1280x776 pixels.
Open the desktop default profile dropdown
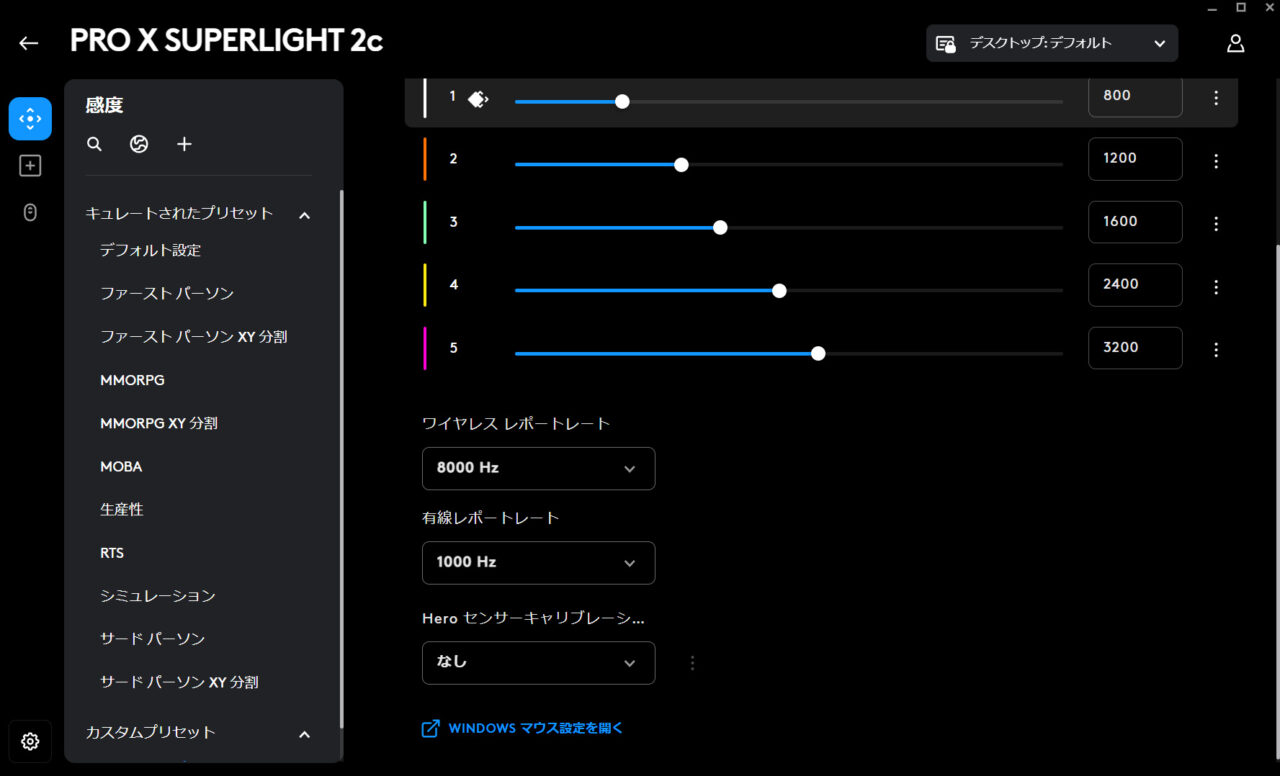coord(1051,43)
